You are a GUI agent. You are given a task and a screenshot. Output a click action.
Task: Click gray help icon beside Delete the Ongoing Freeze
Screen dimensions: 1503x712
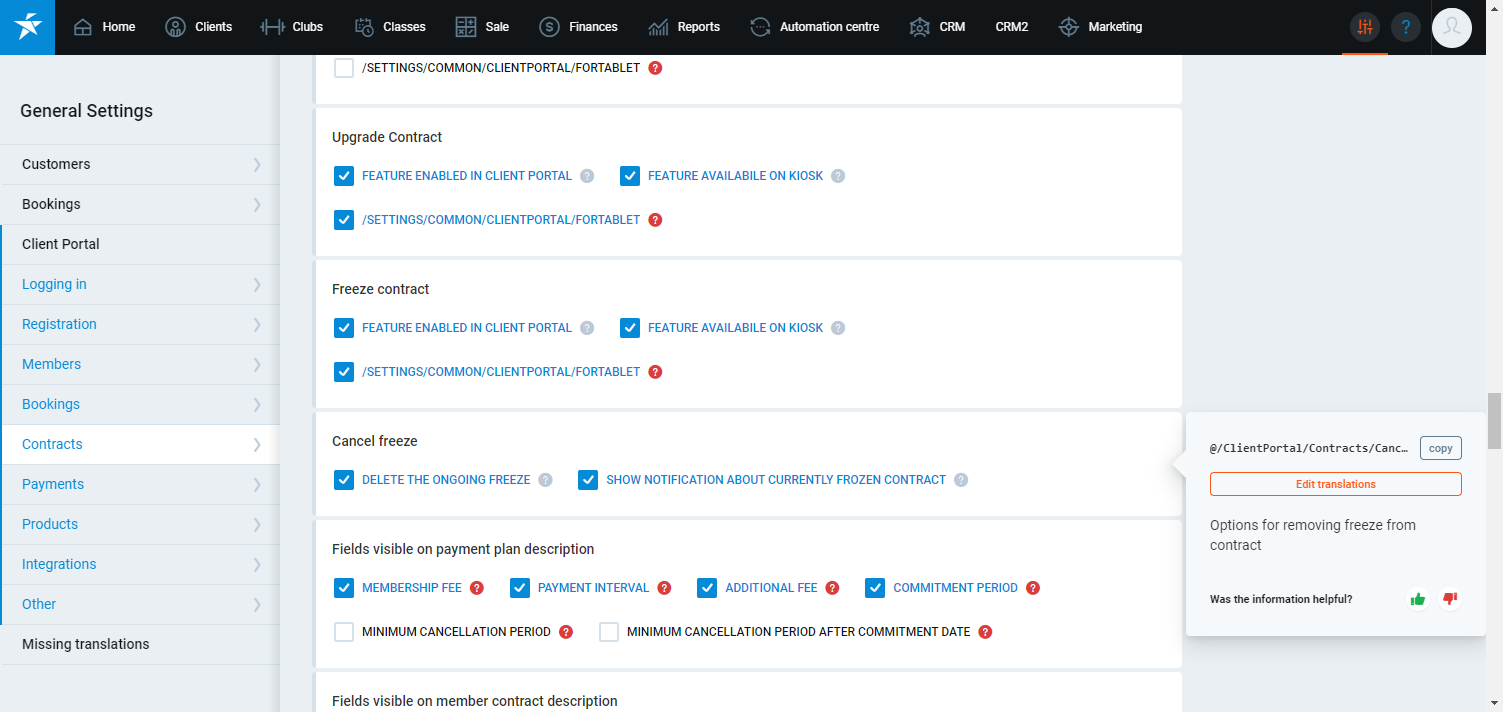point(545,480)
